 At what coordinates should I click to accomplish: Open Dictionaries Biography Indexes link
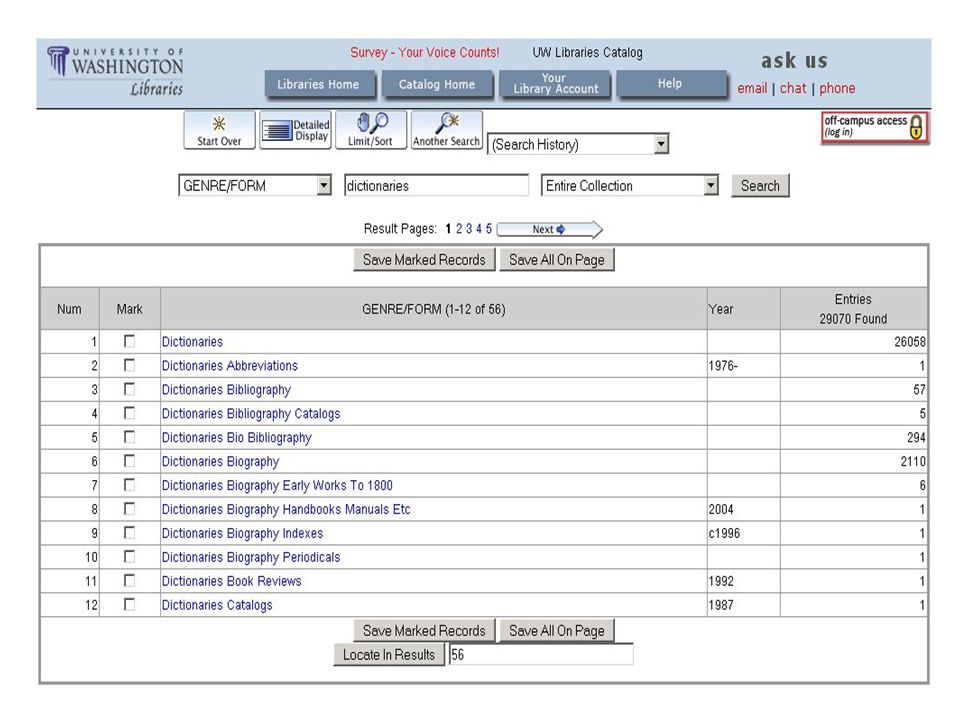coord(242,533)
